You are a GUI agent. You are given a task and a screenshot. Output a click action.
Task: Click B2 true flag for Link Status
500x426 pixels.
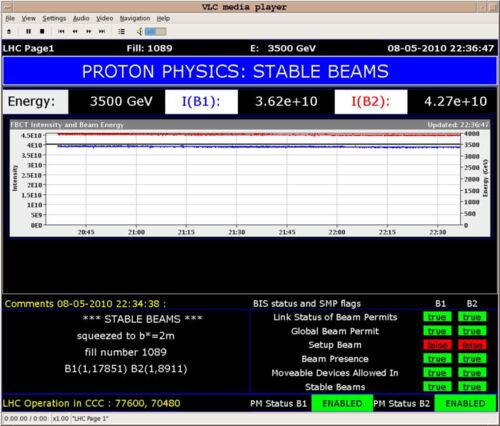(472, 317)
